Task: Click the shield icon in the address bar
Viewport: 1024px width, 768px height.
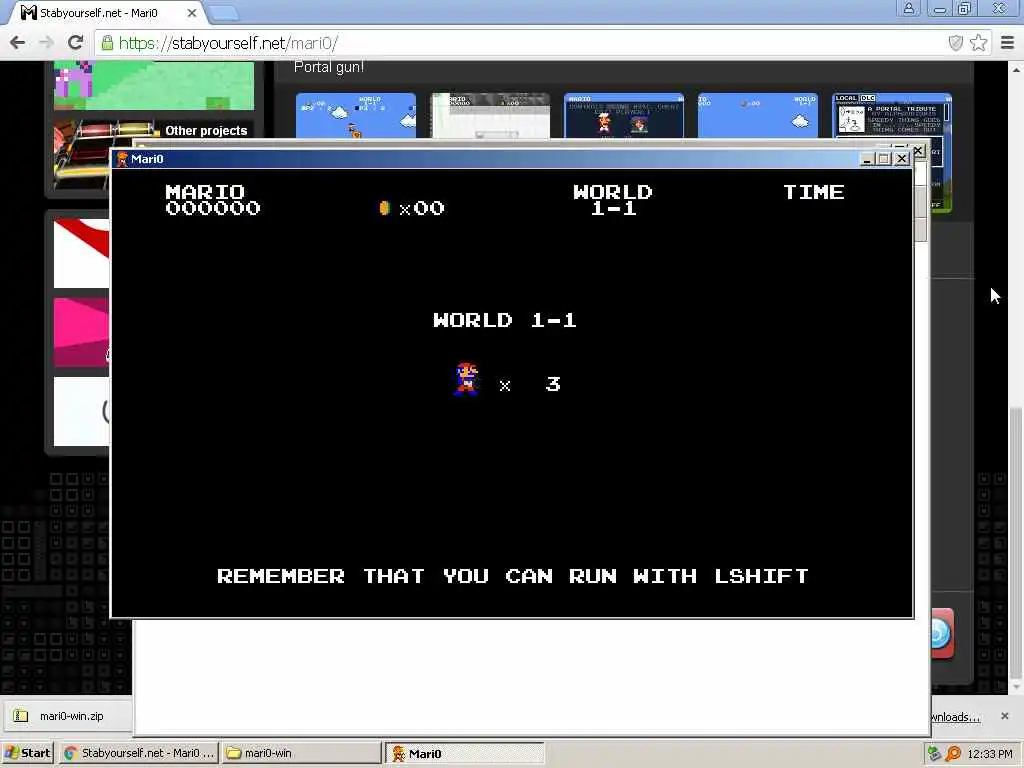Action: [955, 43]
